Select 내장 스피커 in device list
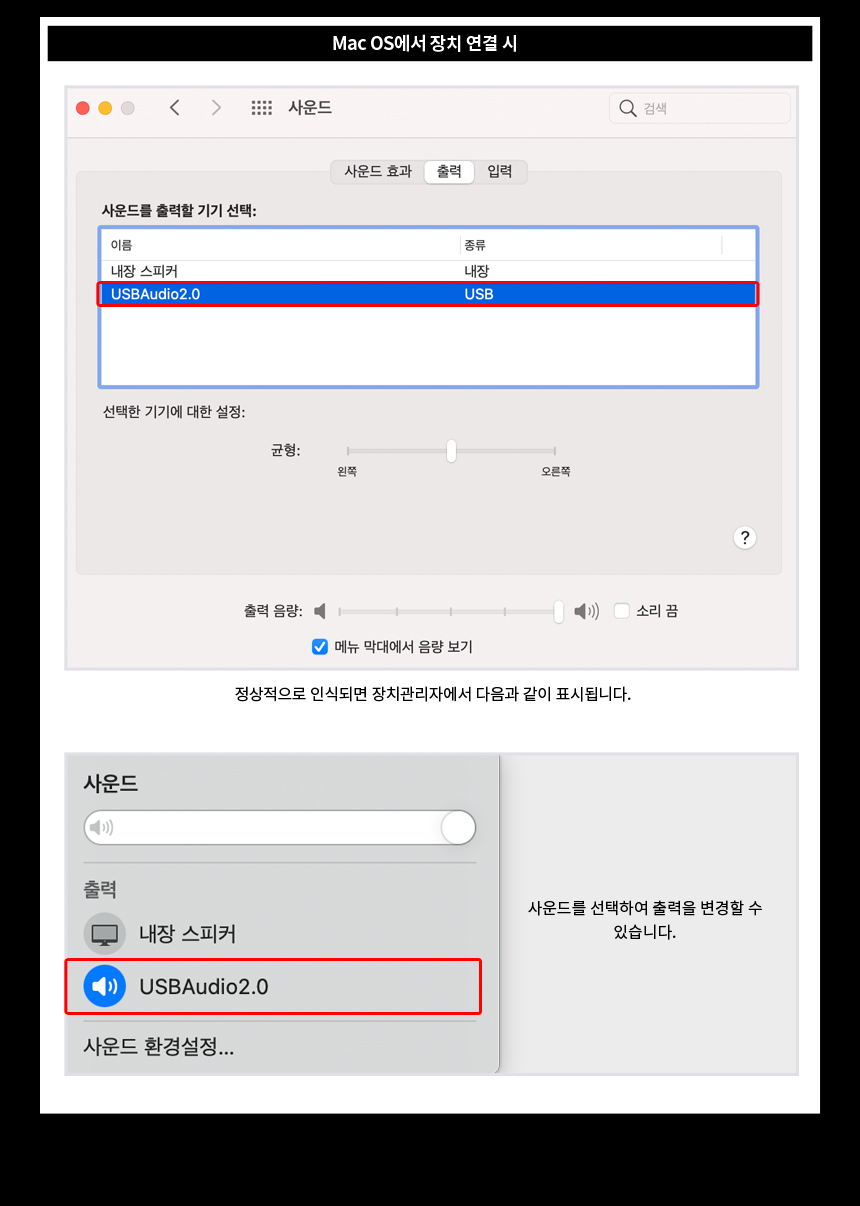The height and width of the screenshot is (1206, 860). click(428, 271)
